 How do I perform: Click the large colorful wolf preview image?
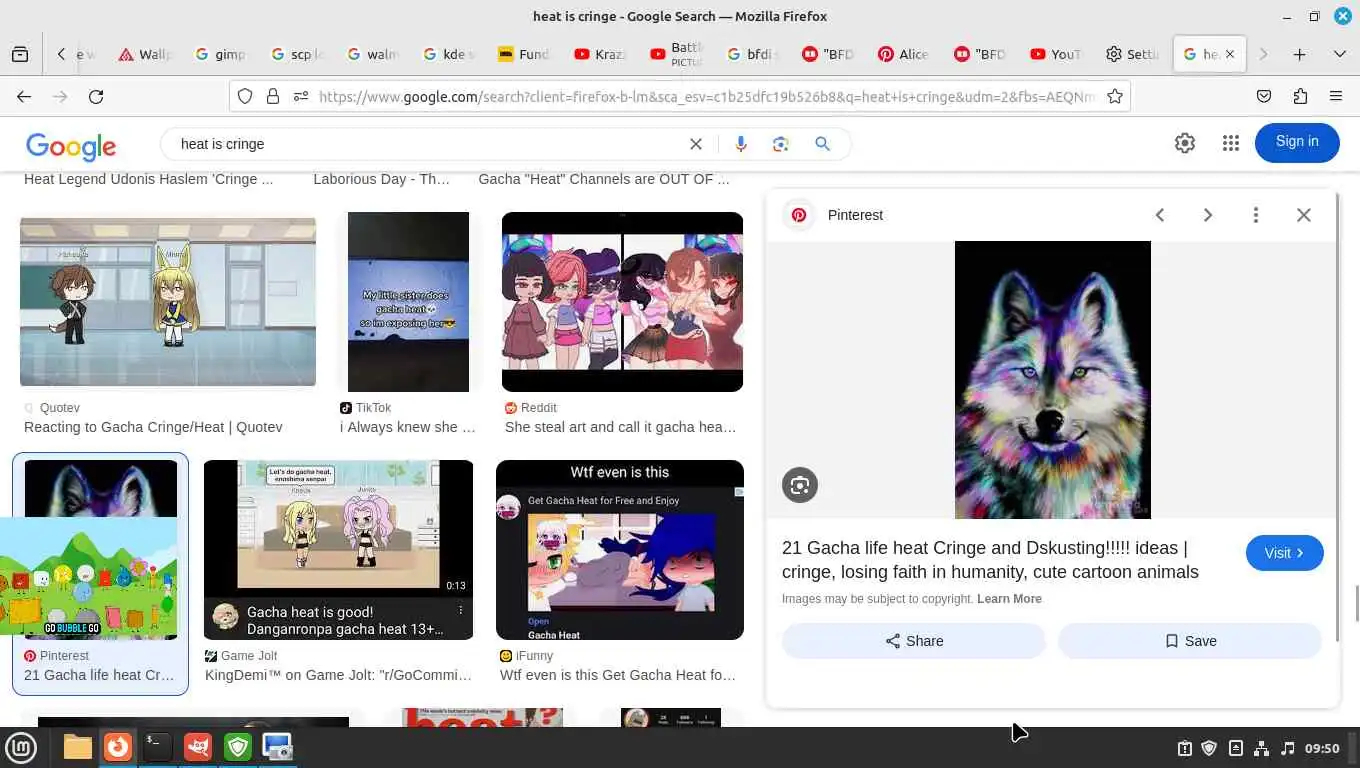1052,380
